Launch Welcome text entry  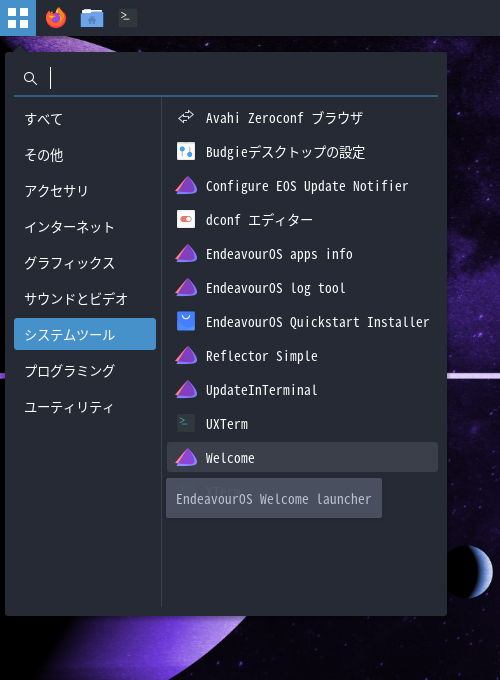point(230,458)
